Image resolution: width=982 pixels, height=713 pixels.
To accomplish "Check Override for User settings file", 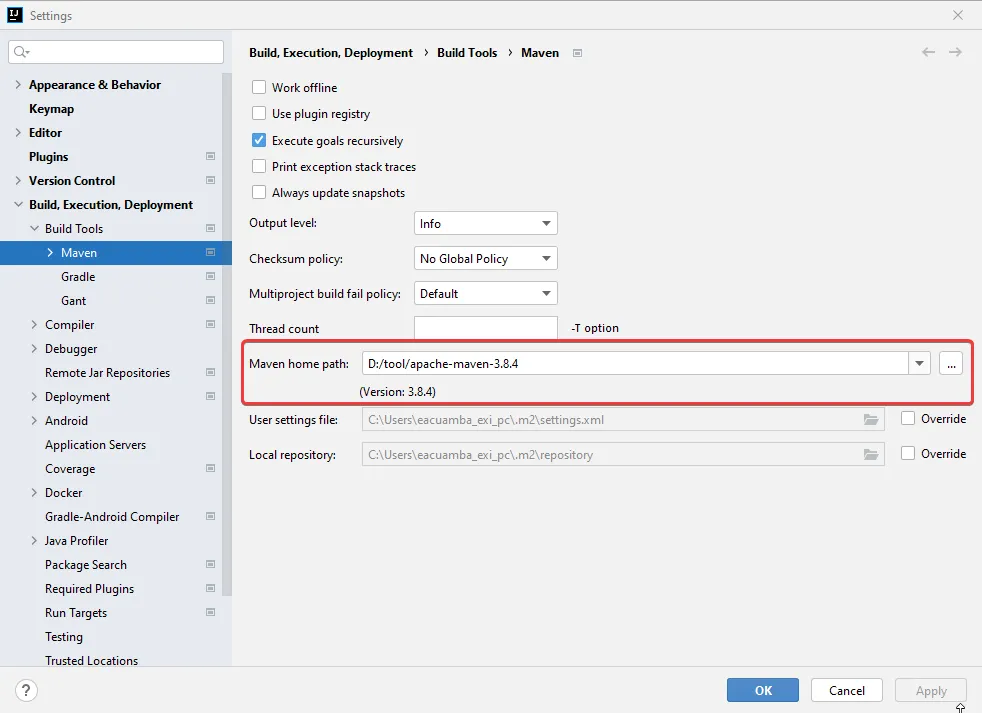I will coord(907,419).
